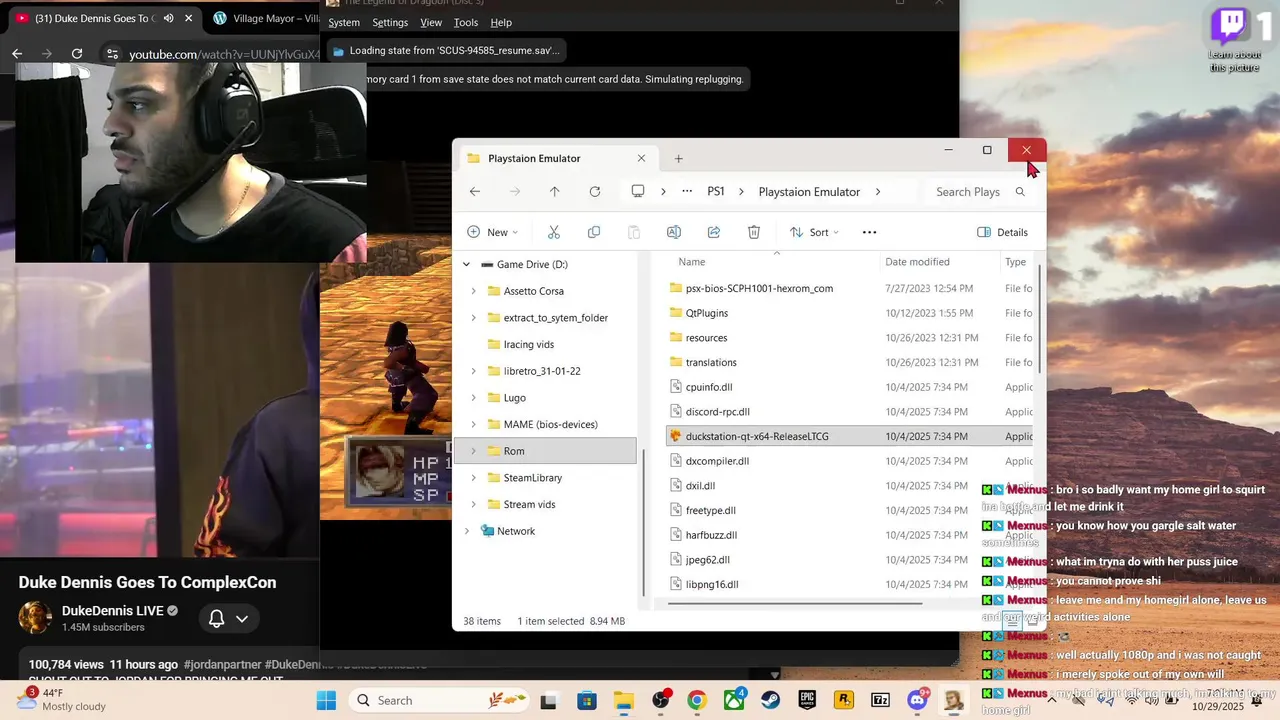Open the View menu in DuckStation
Viewport: 1280px width, 720px height.
click(431, 23)
